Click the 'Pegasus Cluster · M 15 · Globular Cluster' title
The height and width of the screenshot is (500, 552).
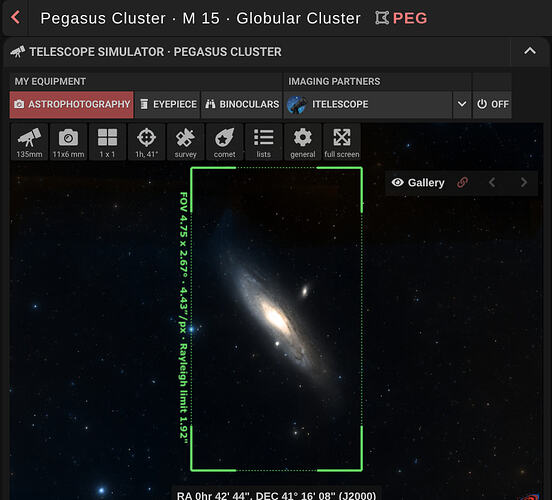200,18
